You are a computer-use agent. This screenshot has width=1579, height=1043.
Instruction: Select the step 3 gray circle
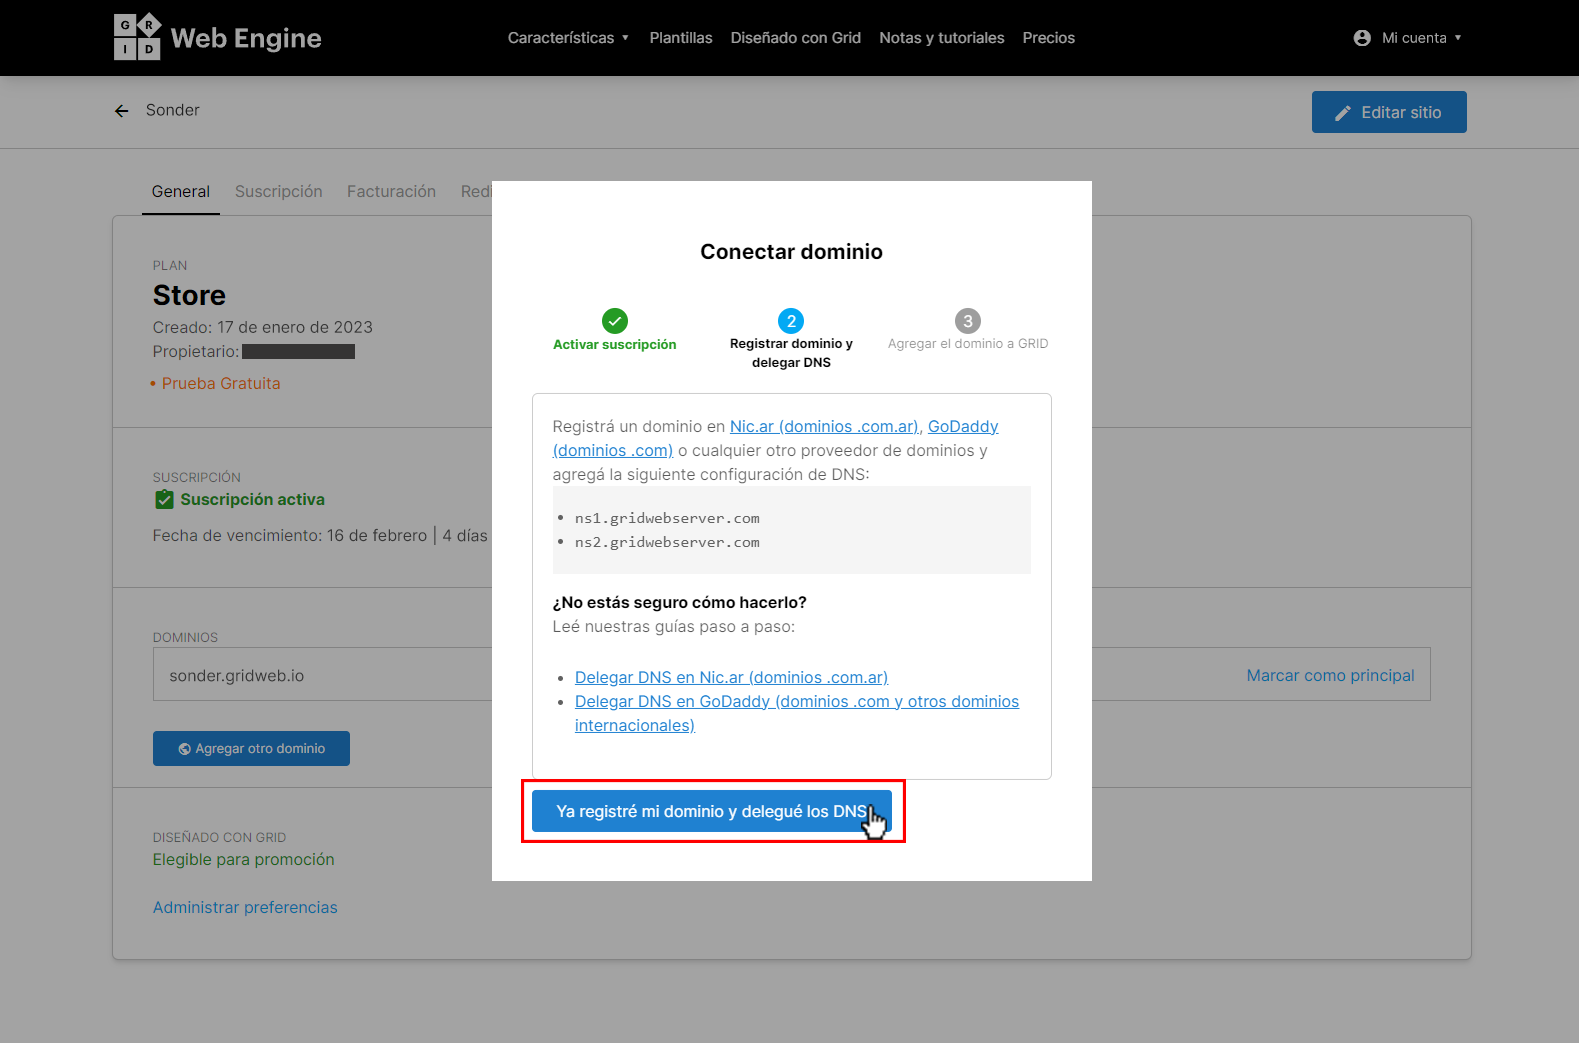[968, 321]
